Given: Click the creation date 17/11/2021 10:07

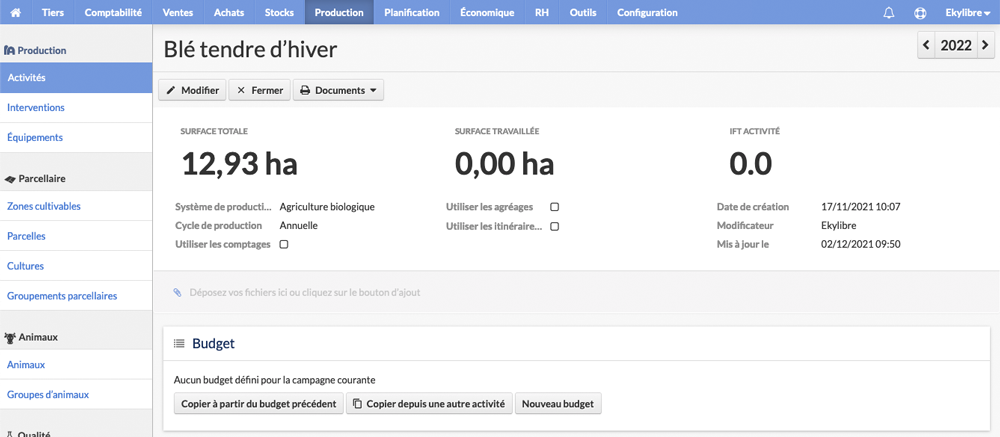Looking at the screenshot, I should click(860, 207).
